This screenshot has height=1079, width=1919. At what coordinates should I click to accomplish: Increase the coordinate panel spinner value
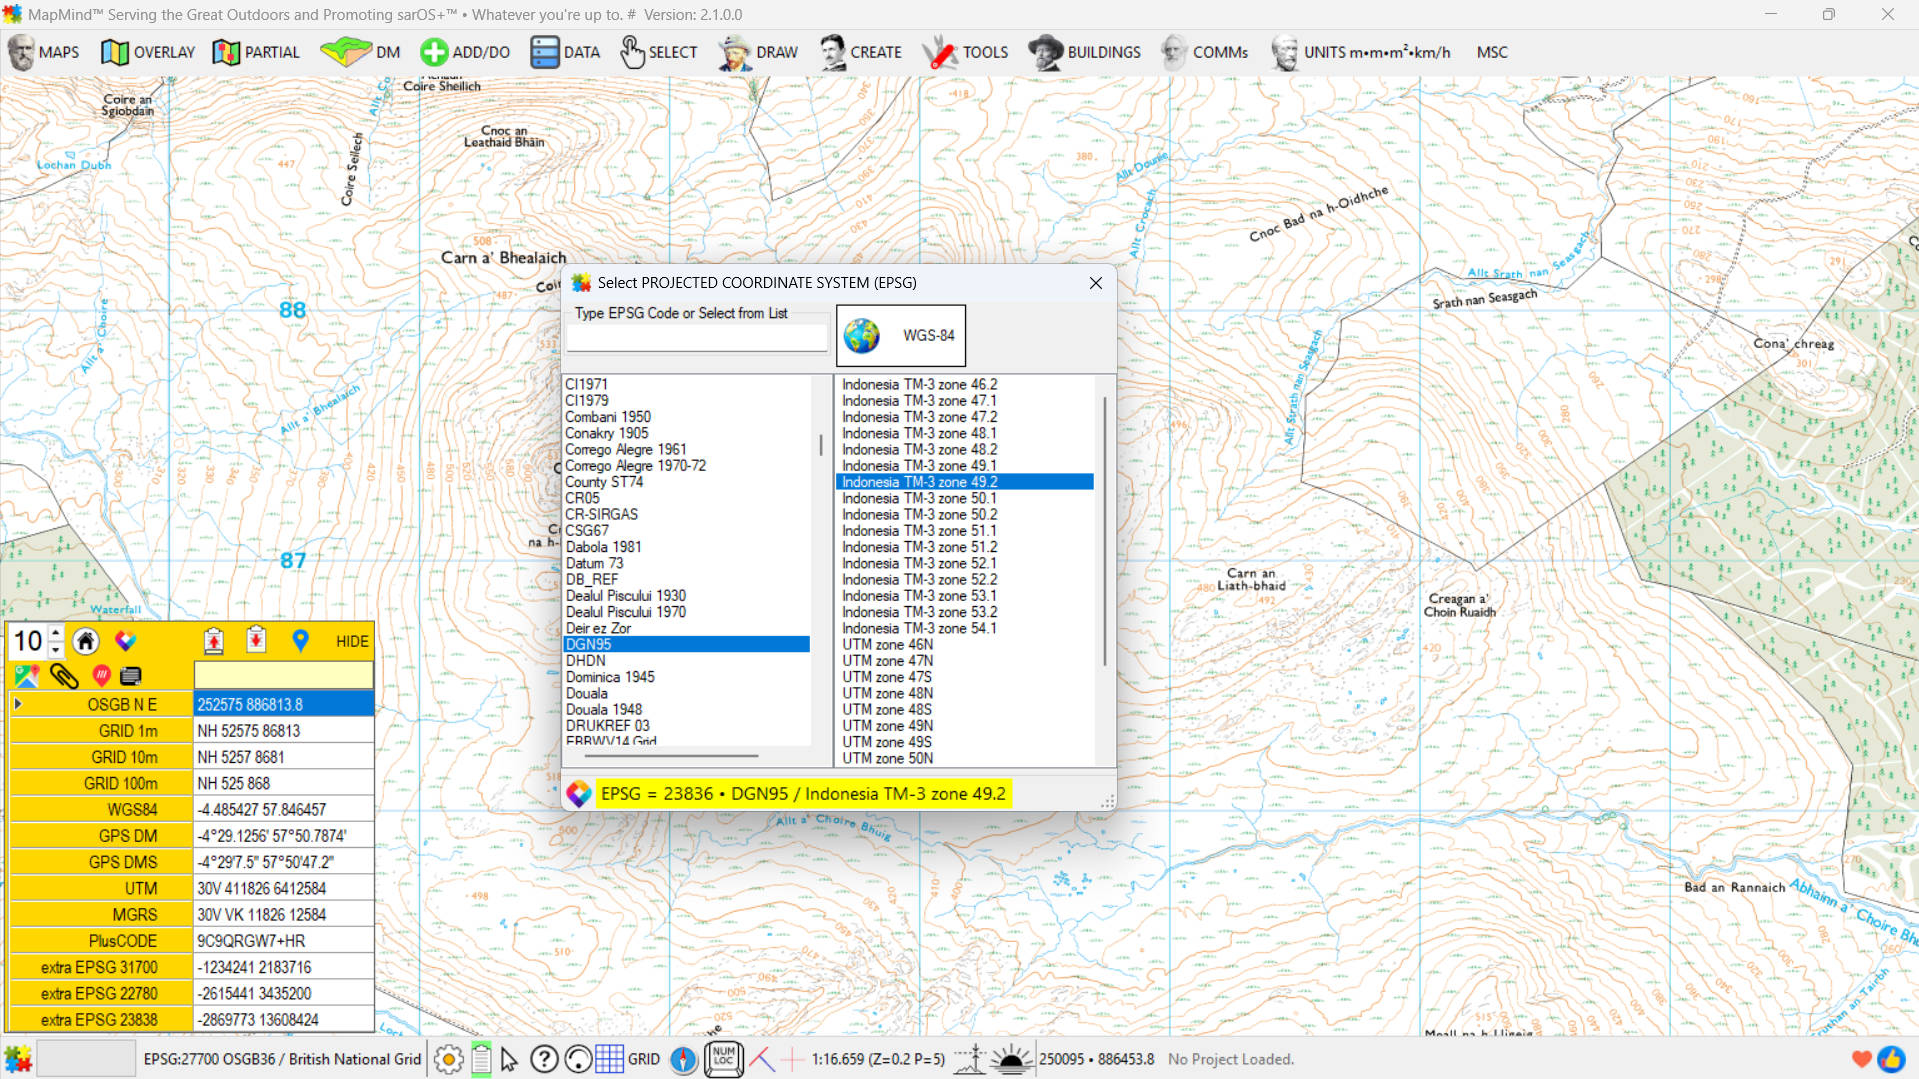pos(56,632)
